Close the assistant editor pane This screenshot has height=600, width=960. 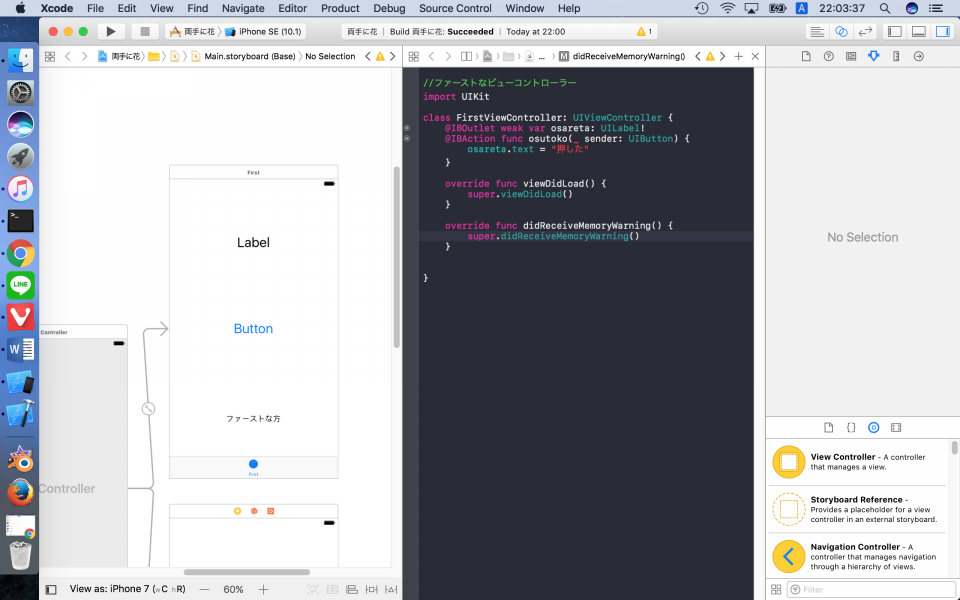pos(756,56)
